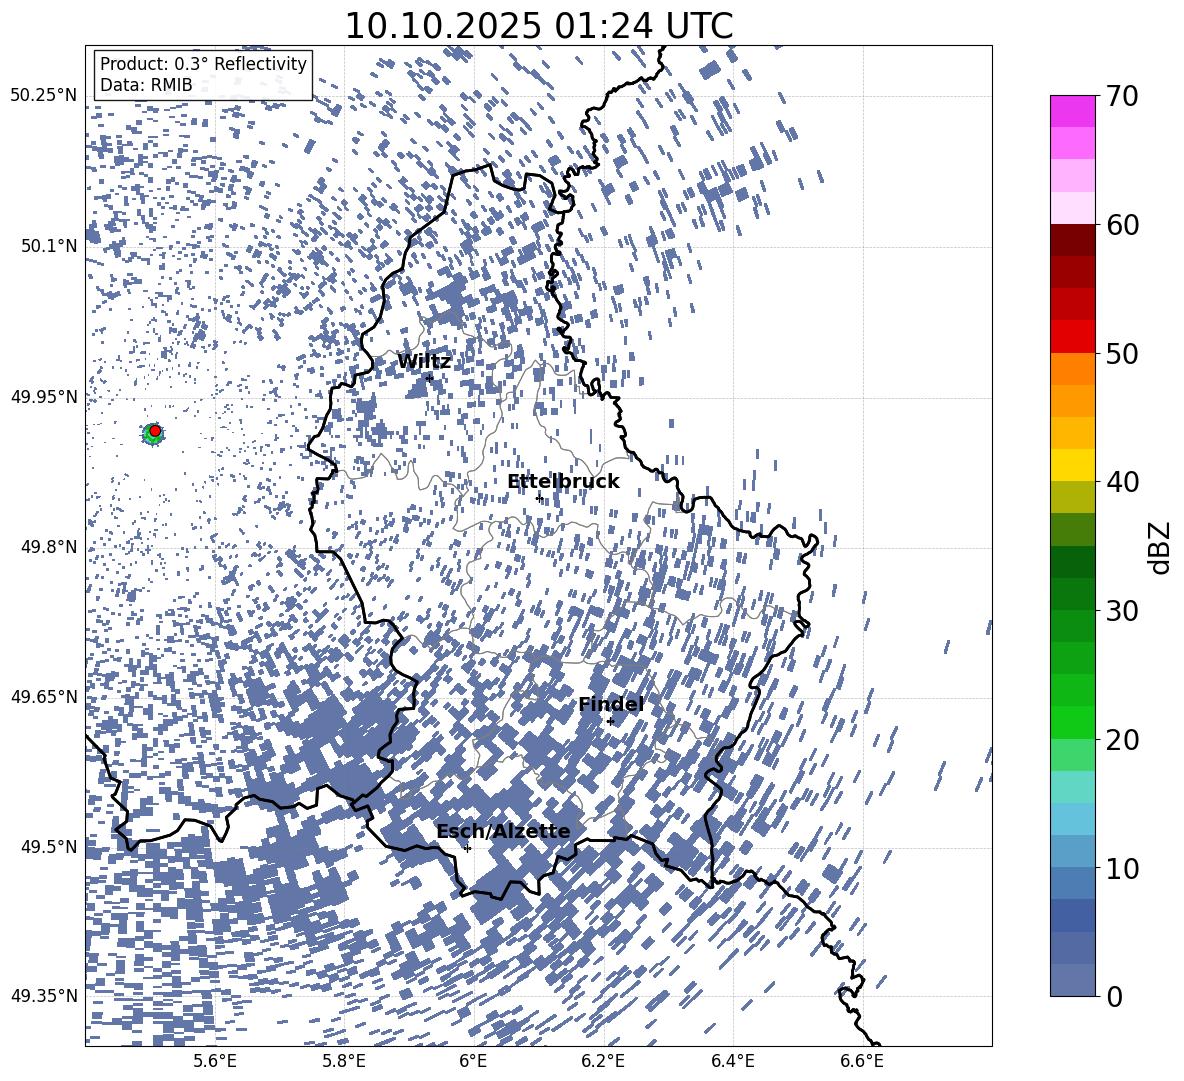Click the yellow colorbar segment at 40

(x=1072, y=465)
